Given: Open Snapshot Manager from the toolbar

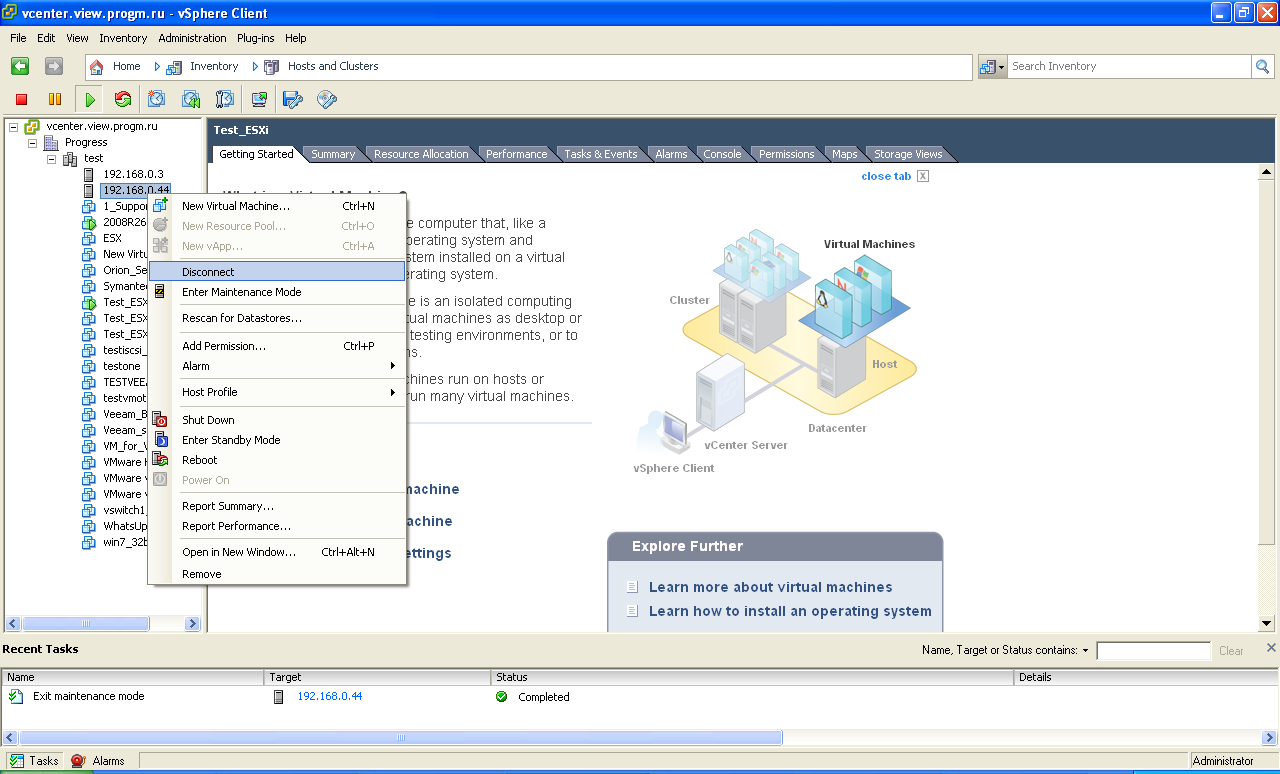Looking at the screenshot, I should pyautogui.click(x=225, y=99).
